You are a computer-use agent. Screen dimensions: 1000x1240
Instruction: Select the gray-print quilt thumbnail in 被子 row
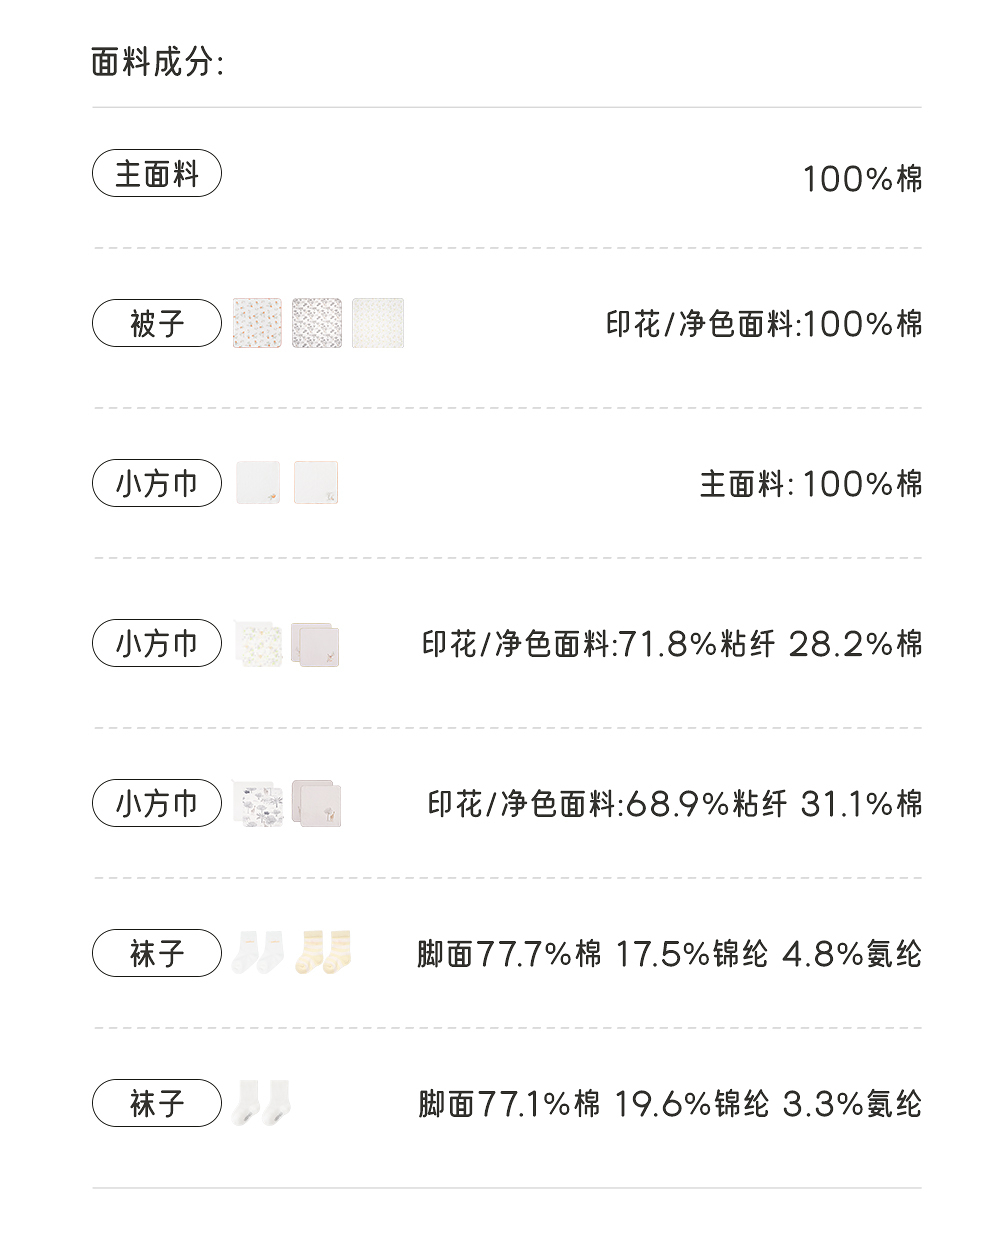click(317, 324)
